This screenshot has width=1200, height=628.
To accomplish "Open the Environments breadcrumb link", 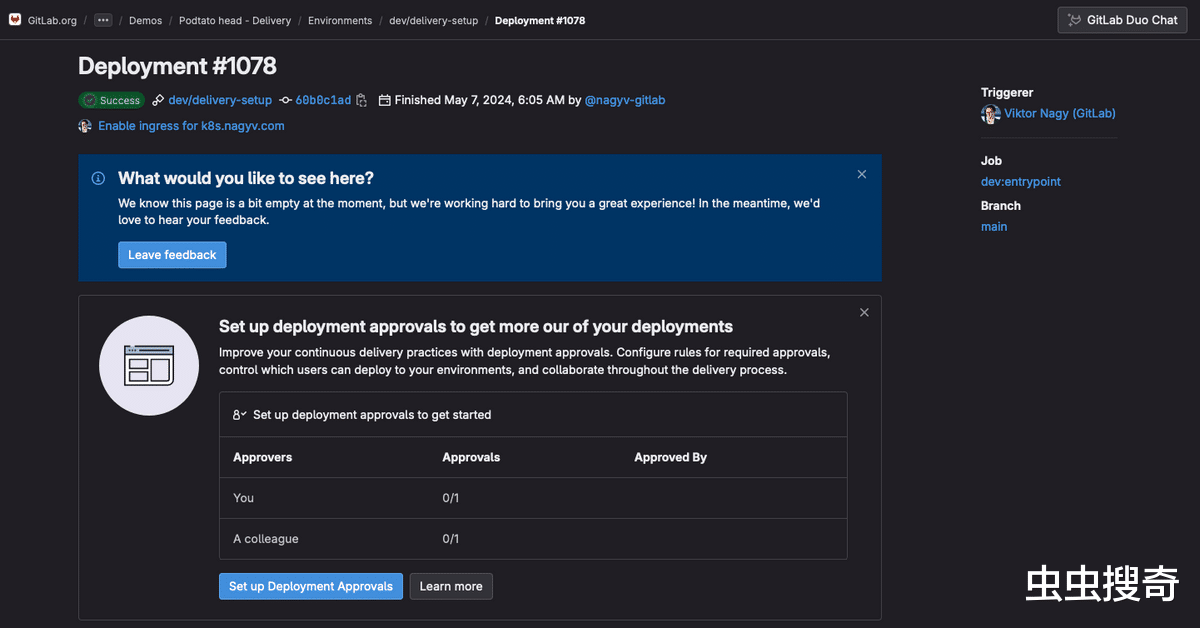I will [340, 20].
